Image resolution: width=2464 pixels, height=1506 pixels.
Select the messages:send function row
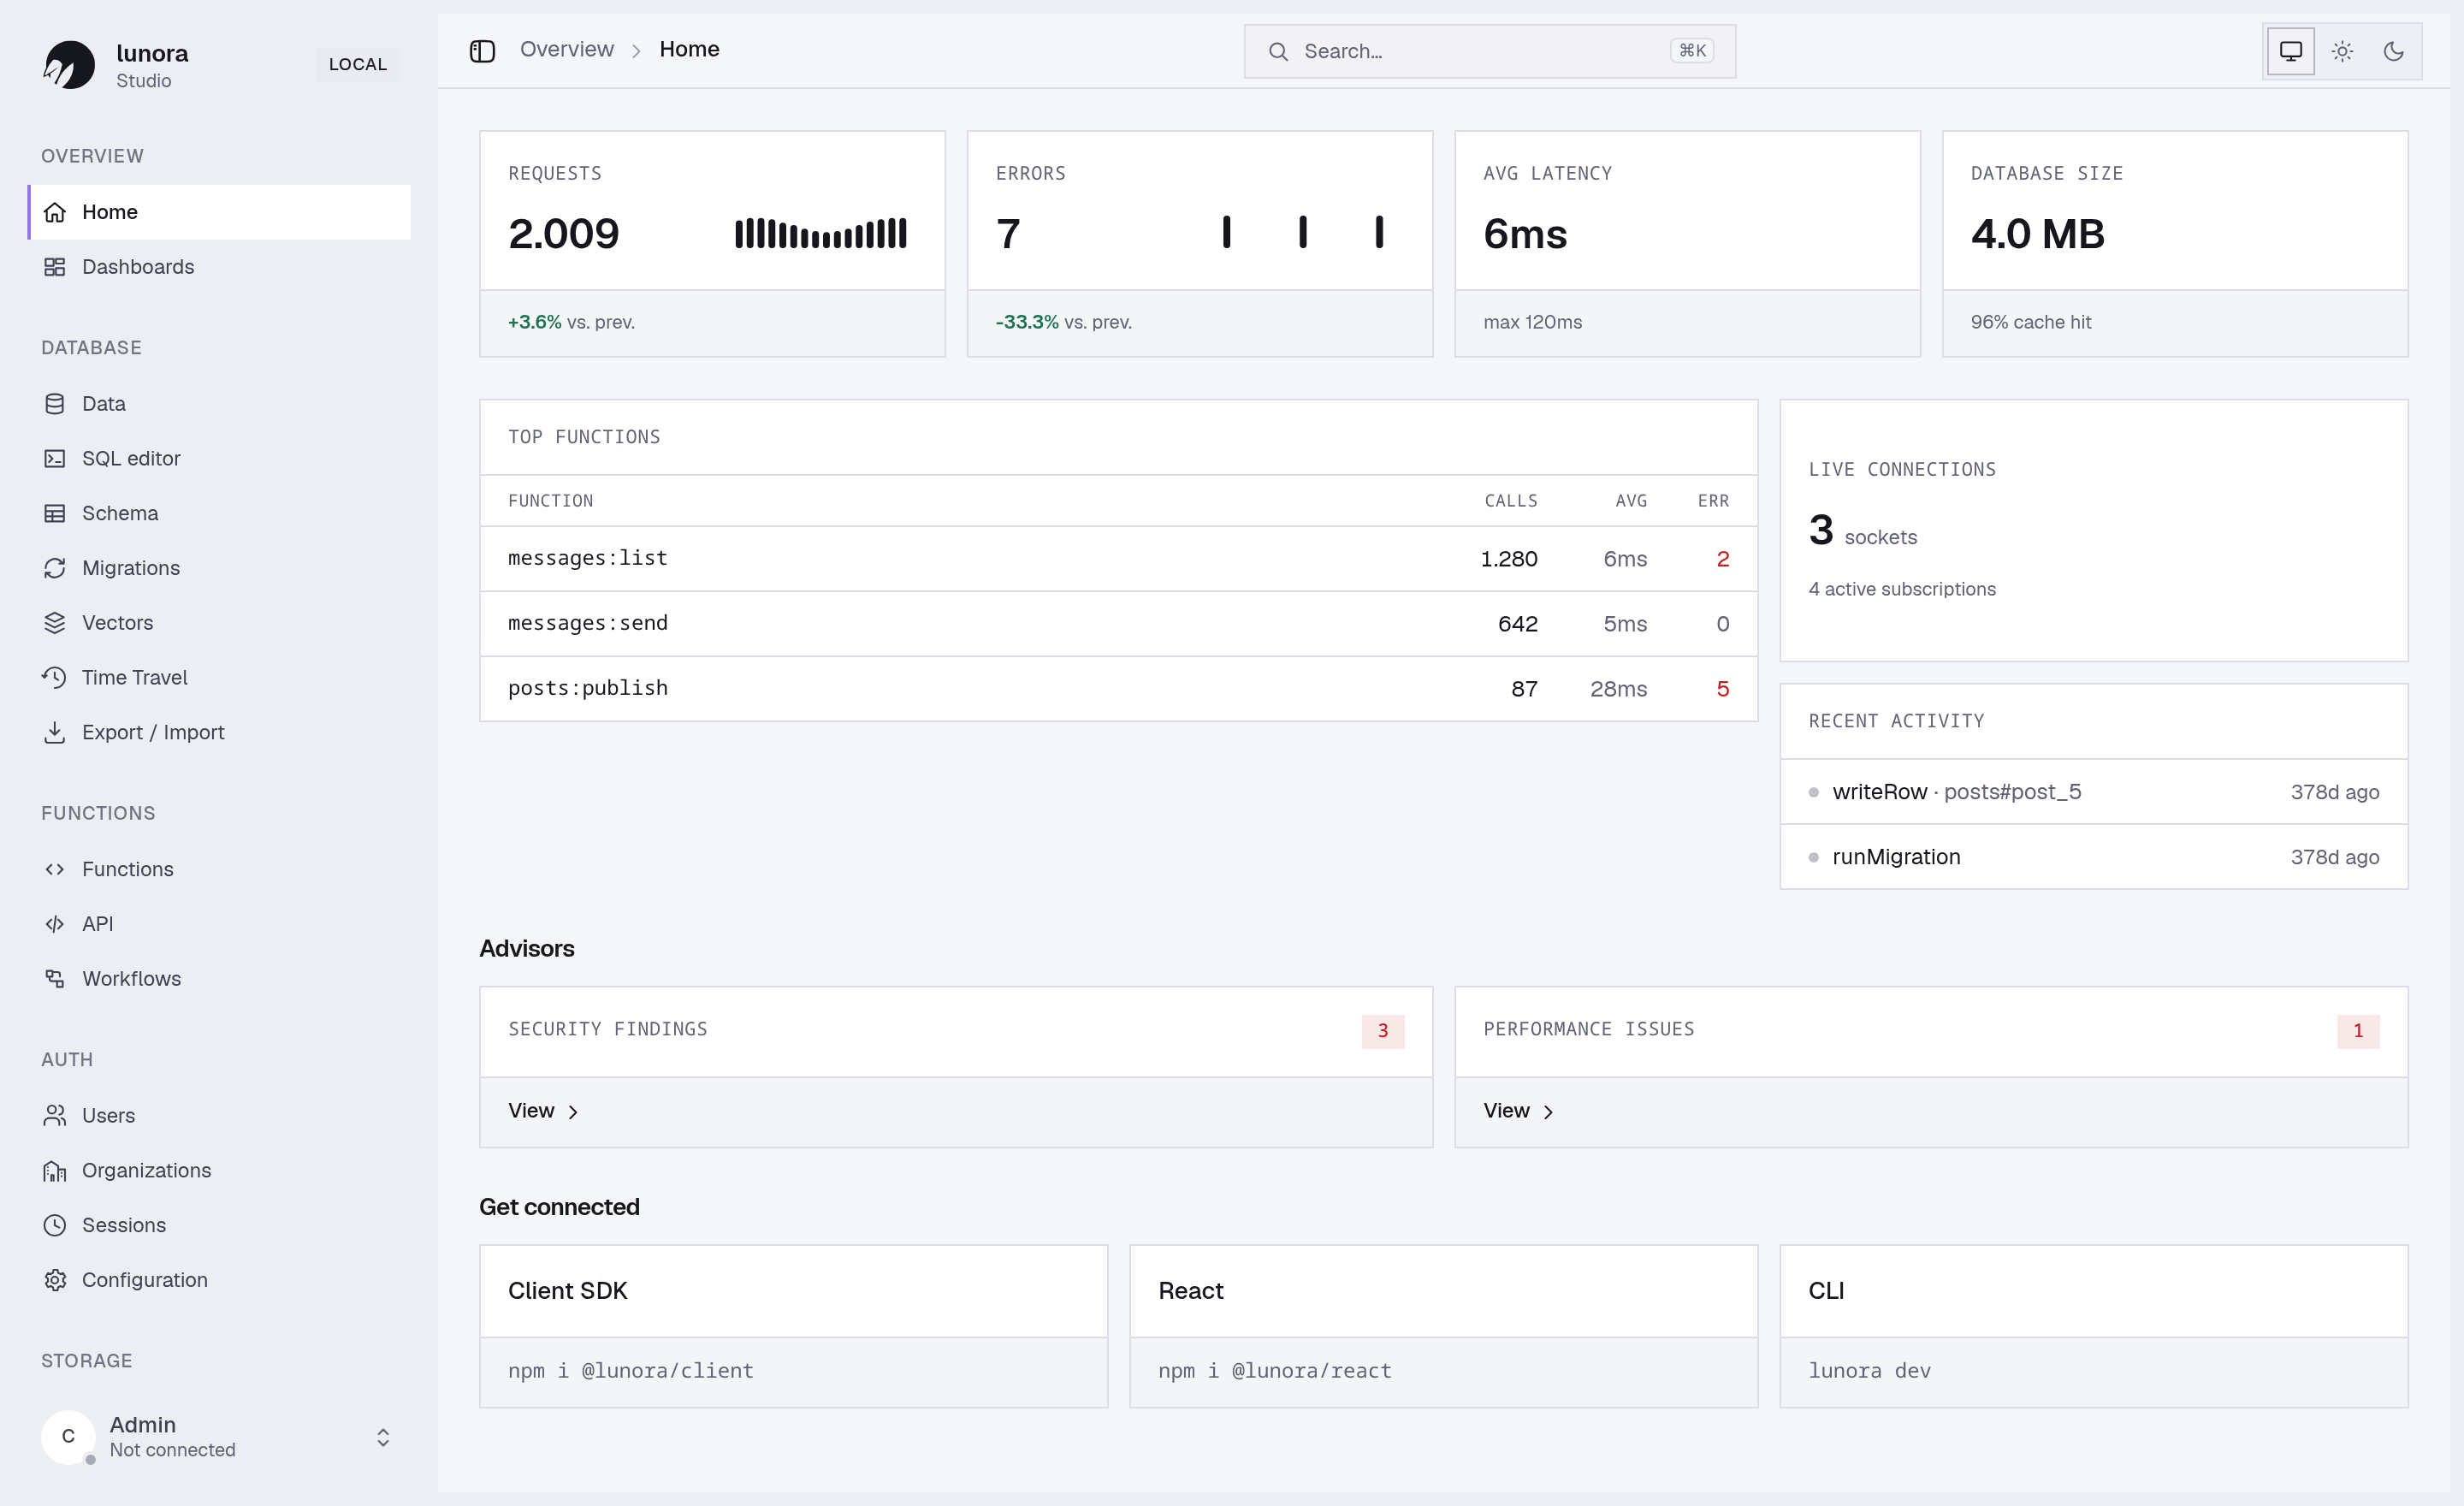pos(1118,624)
